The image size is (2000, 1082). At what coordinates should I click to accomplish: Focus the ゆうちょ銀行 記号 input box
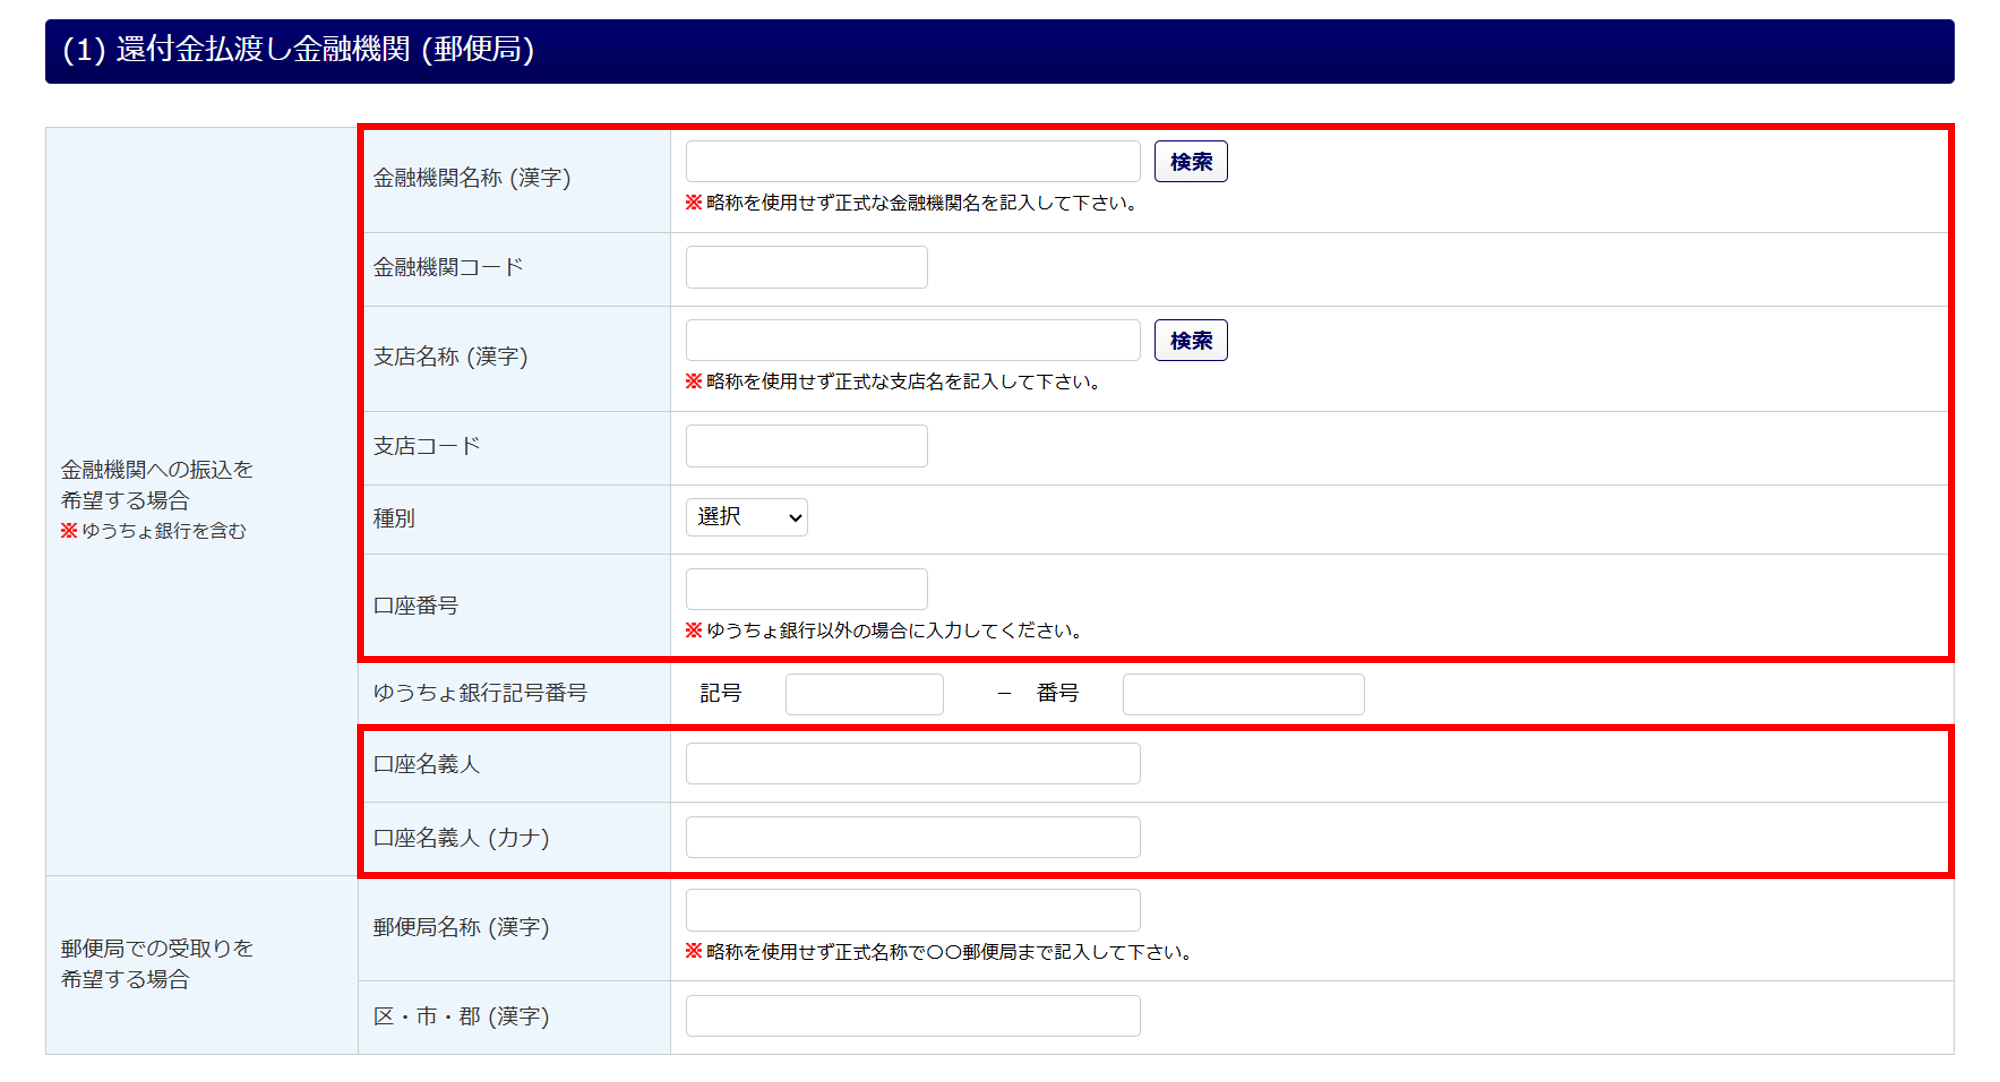point(864,694)
